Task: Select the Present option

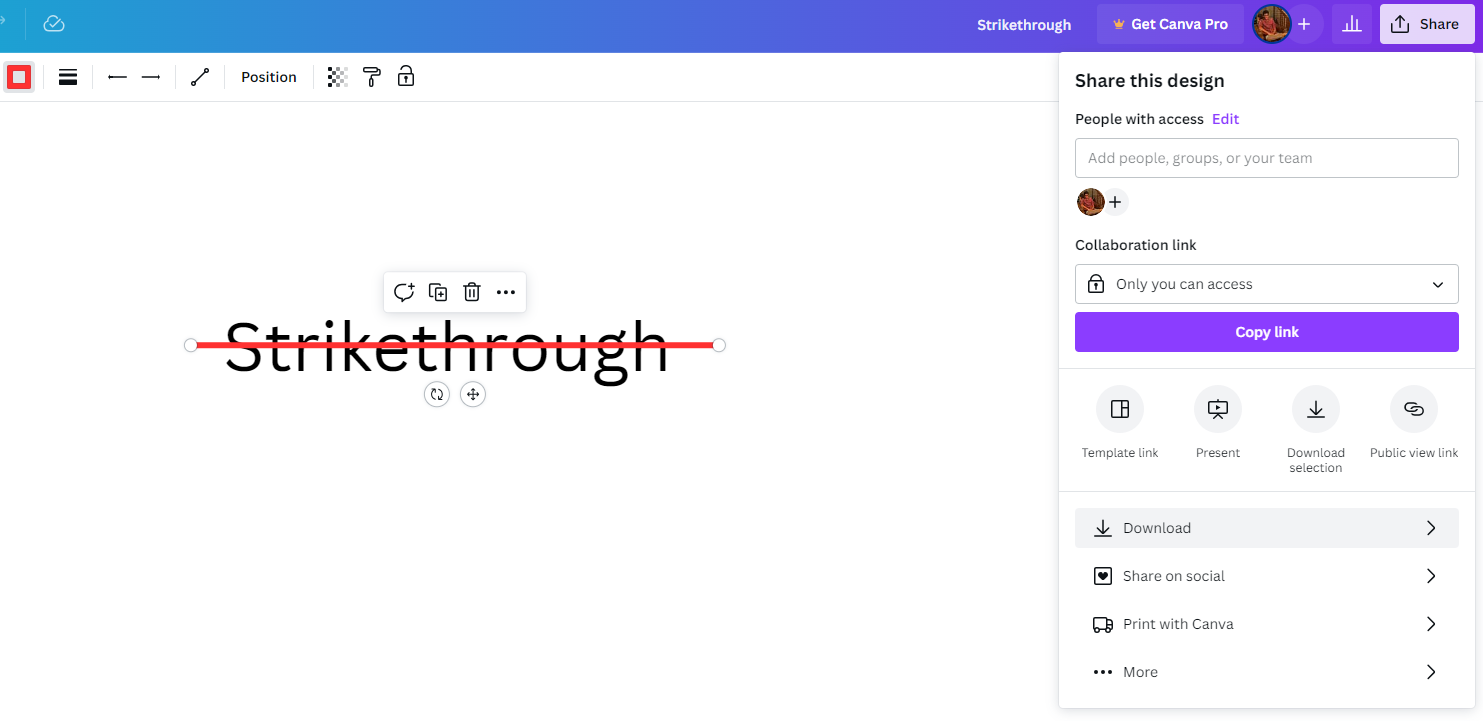Action: [x=1218, y=423]
